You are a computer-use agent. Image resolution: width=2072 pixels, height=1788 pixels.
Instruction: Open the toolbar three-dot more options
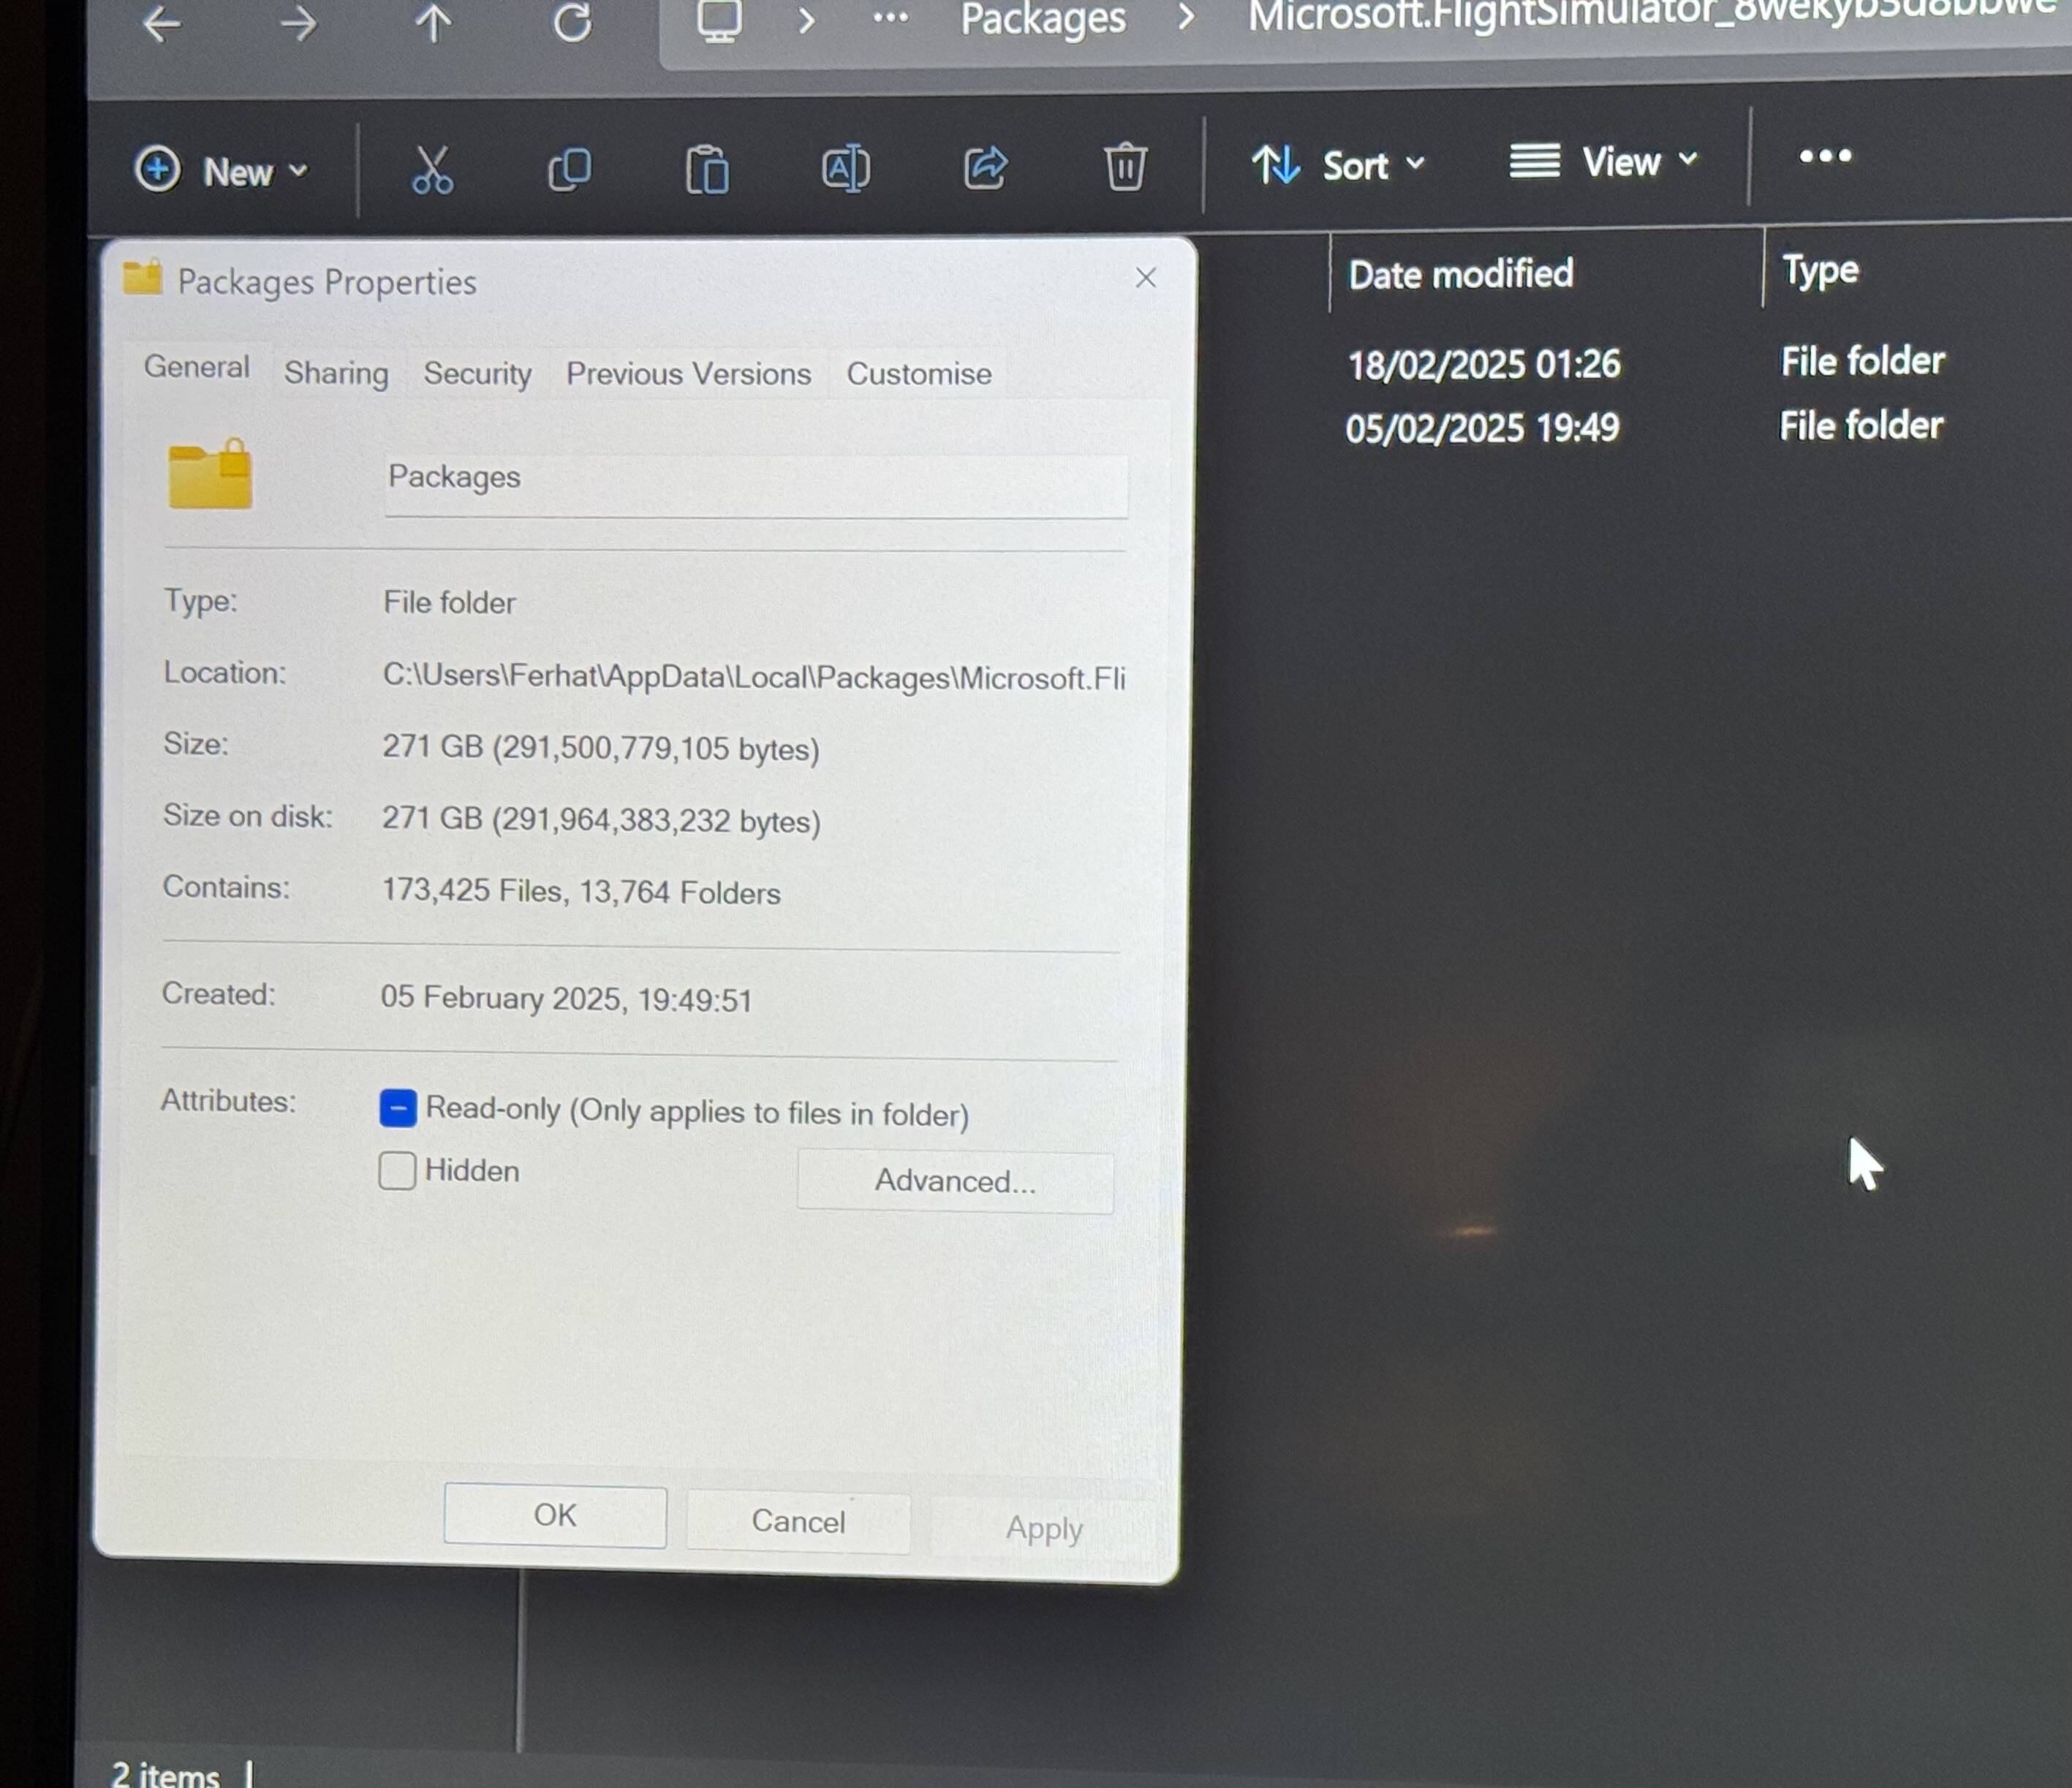1825,156
